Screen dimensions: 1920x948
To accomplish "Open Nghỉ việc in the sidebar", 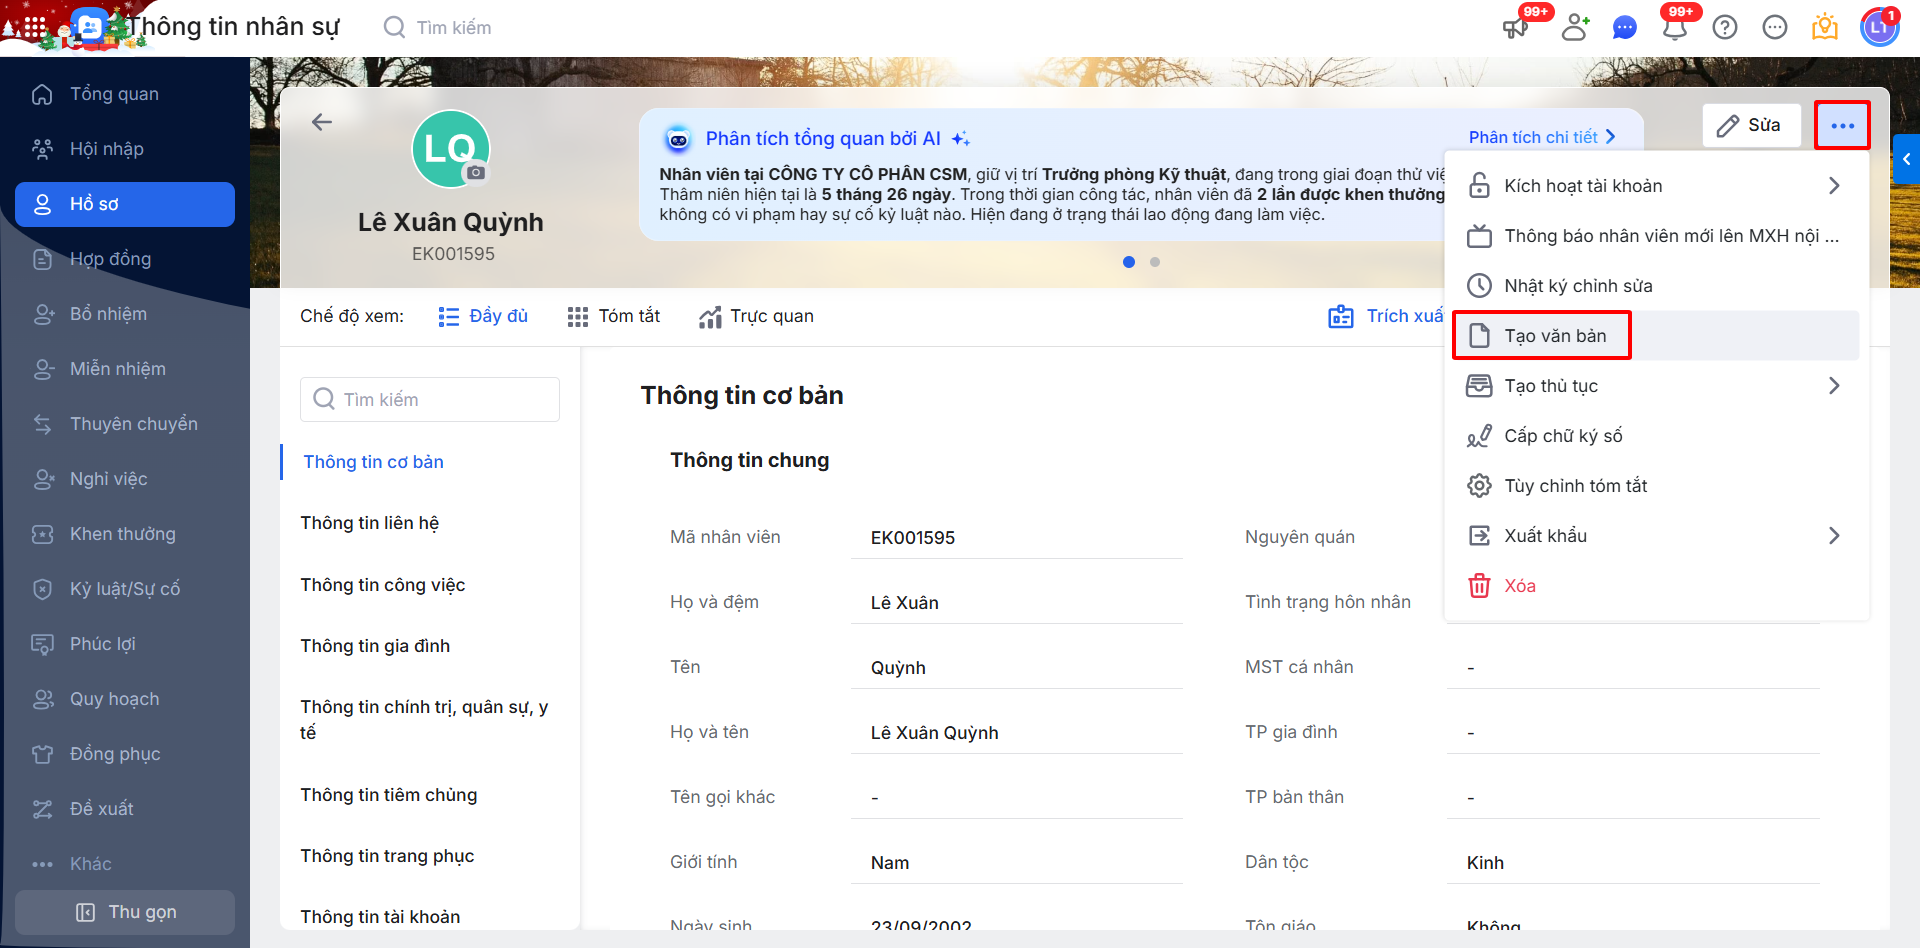I will click(125, 479).
